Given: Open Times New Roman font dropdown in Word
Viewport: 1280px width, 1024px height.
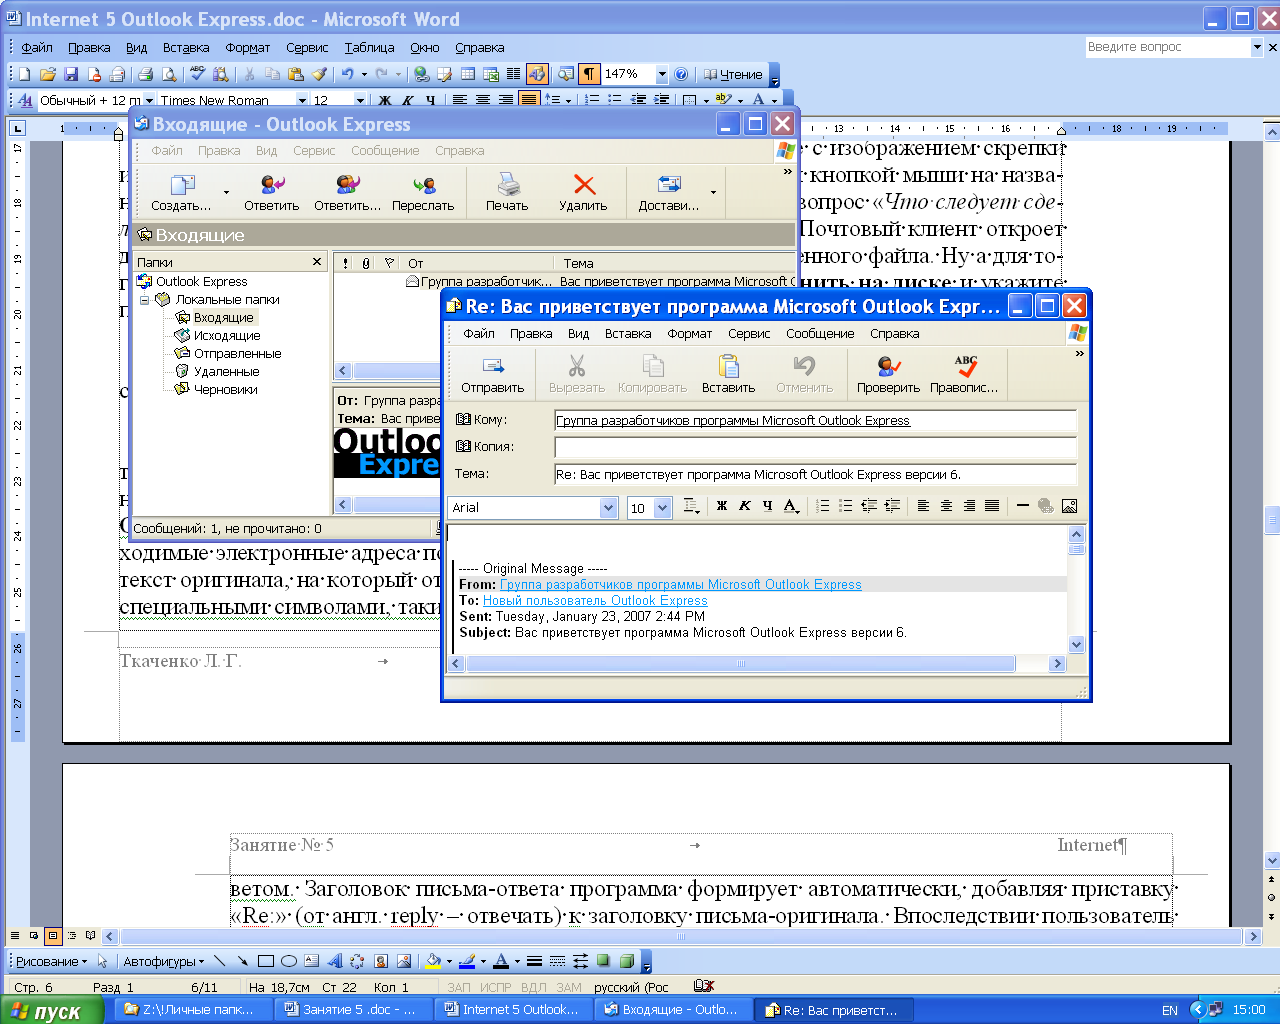Looking at the screenshot, I should pos(302,100).
